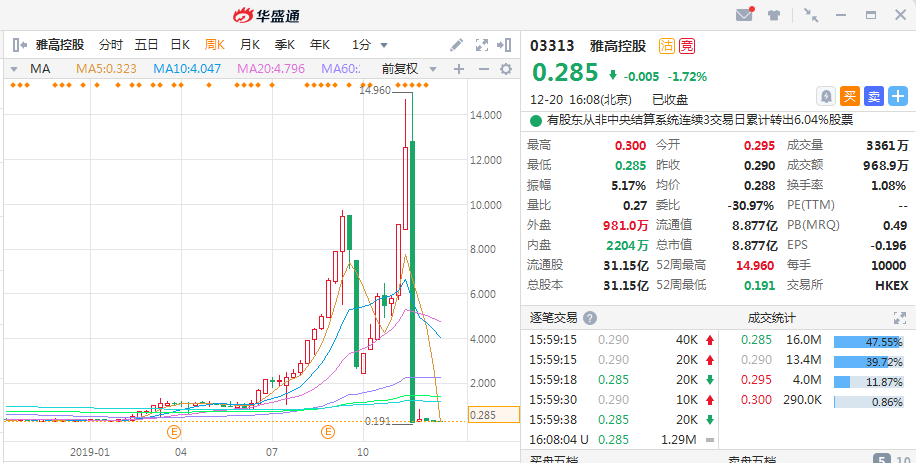Image resolution: width=916 pixels, height=463 pixels.
Task: Click the 39.72% volume bar
Action: point(869,362)
